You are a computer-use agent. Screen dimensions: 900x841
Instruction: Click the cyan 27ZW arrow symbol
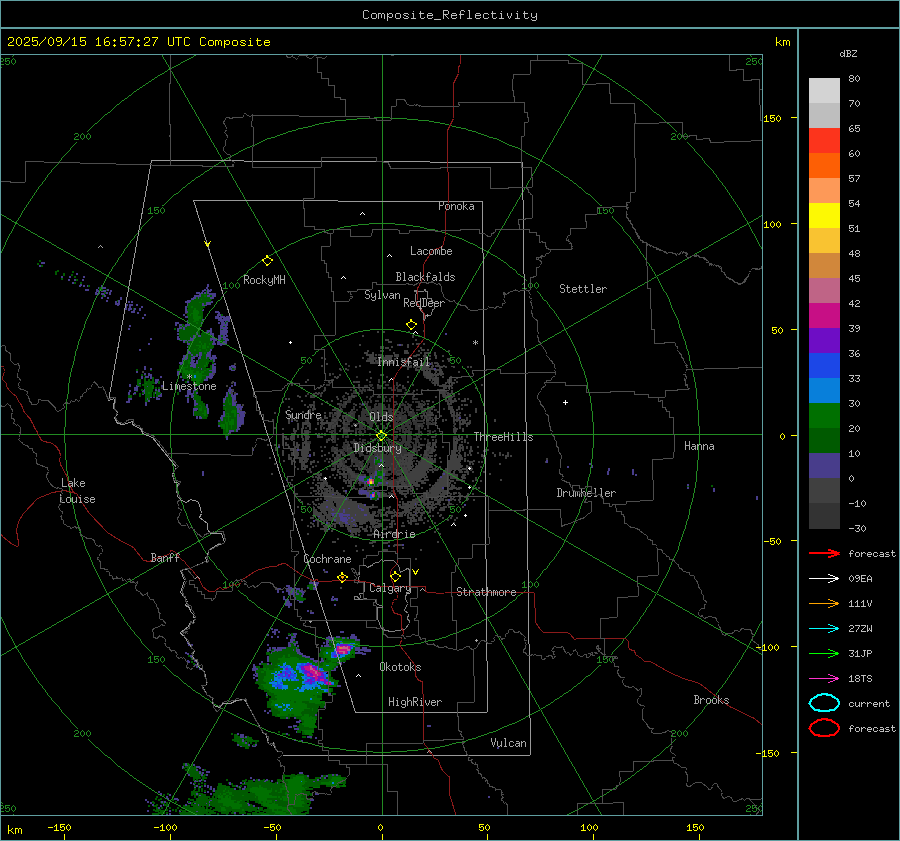point(824,629)
